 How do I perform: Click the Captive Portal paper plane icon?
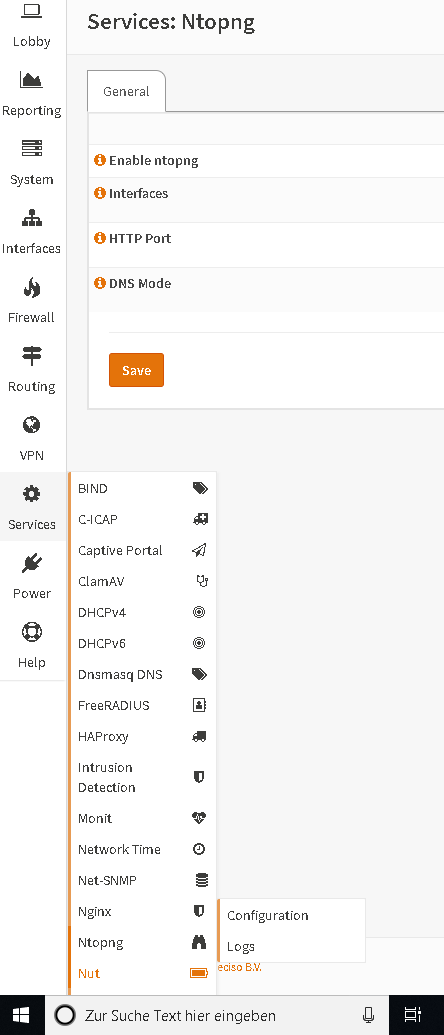(199, 550)
